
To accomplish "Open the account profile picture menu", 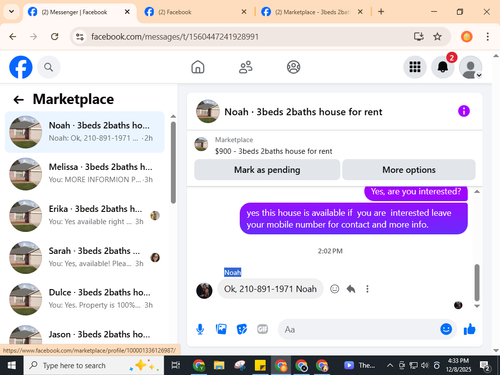I will coord(470,67).
